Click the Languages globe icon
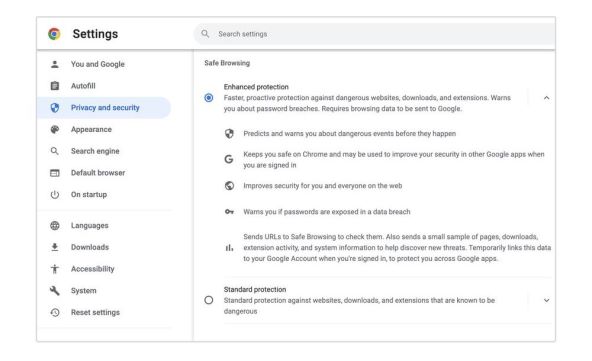 (55, 225)
